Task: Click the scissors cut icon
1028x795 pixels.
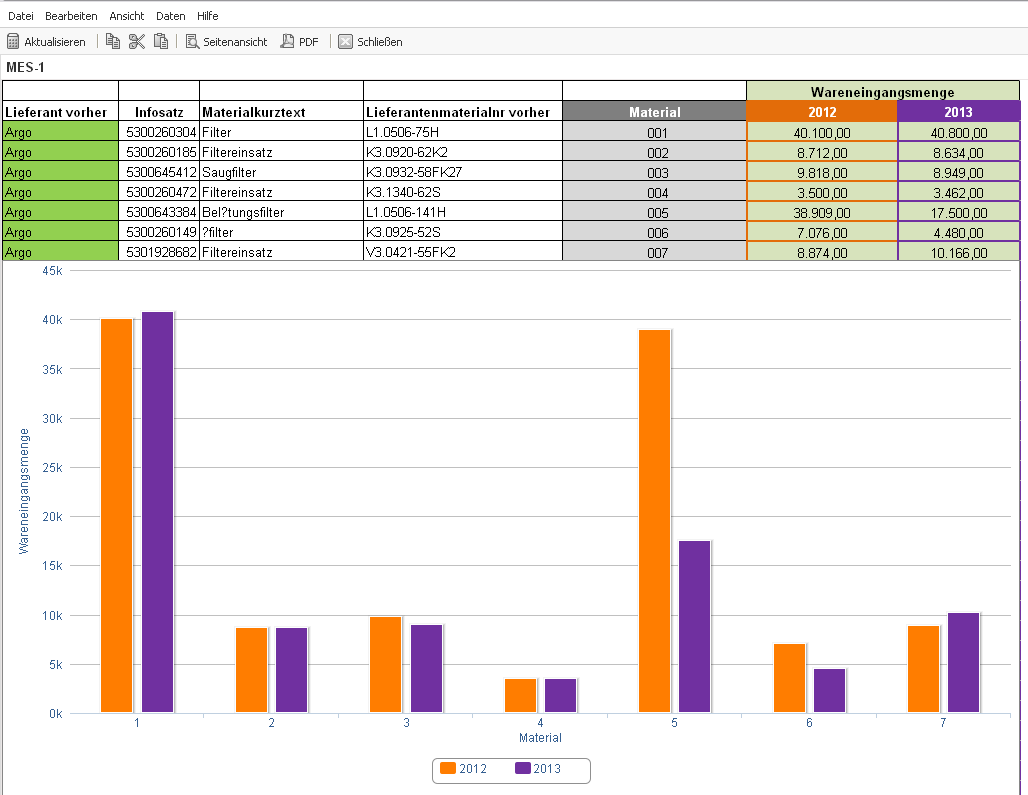Action: tap(136, 41)
